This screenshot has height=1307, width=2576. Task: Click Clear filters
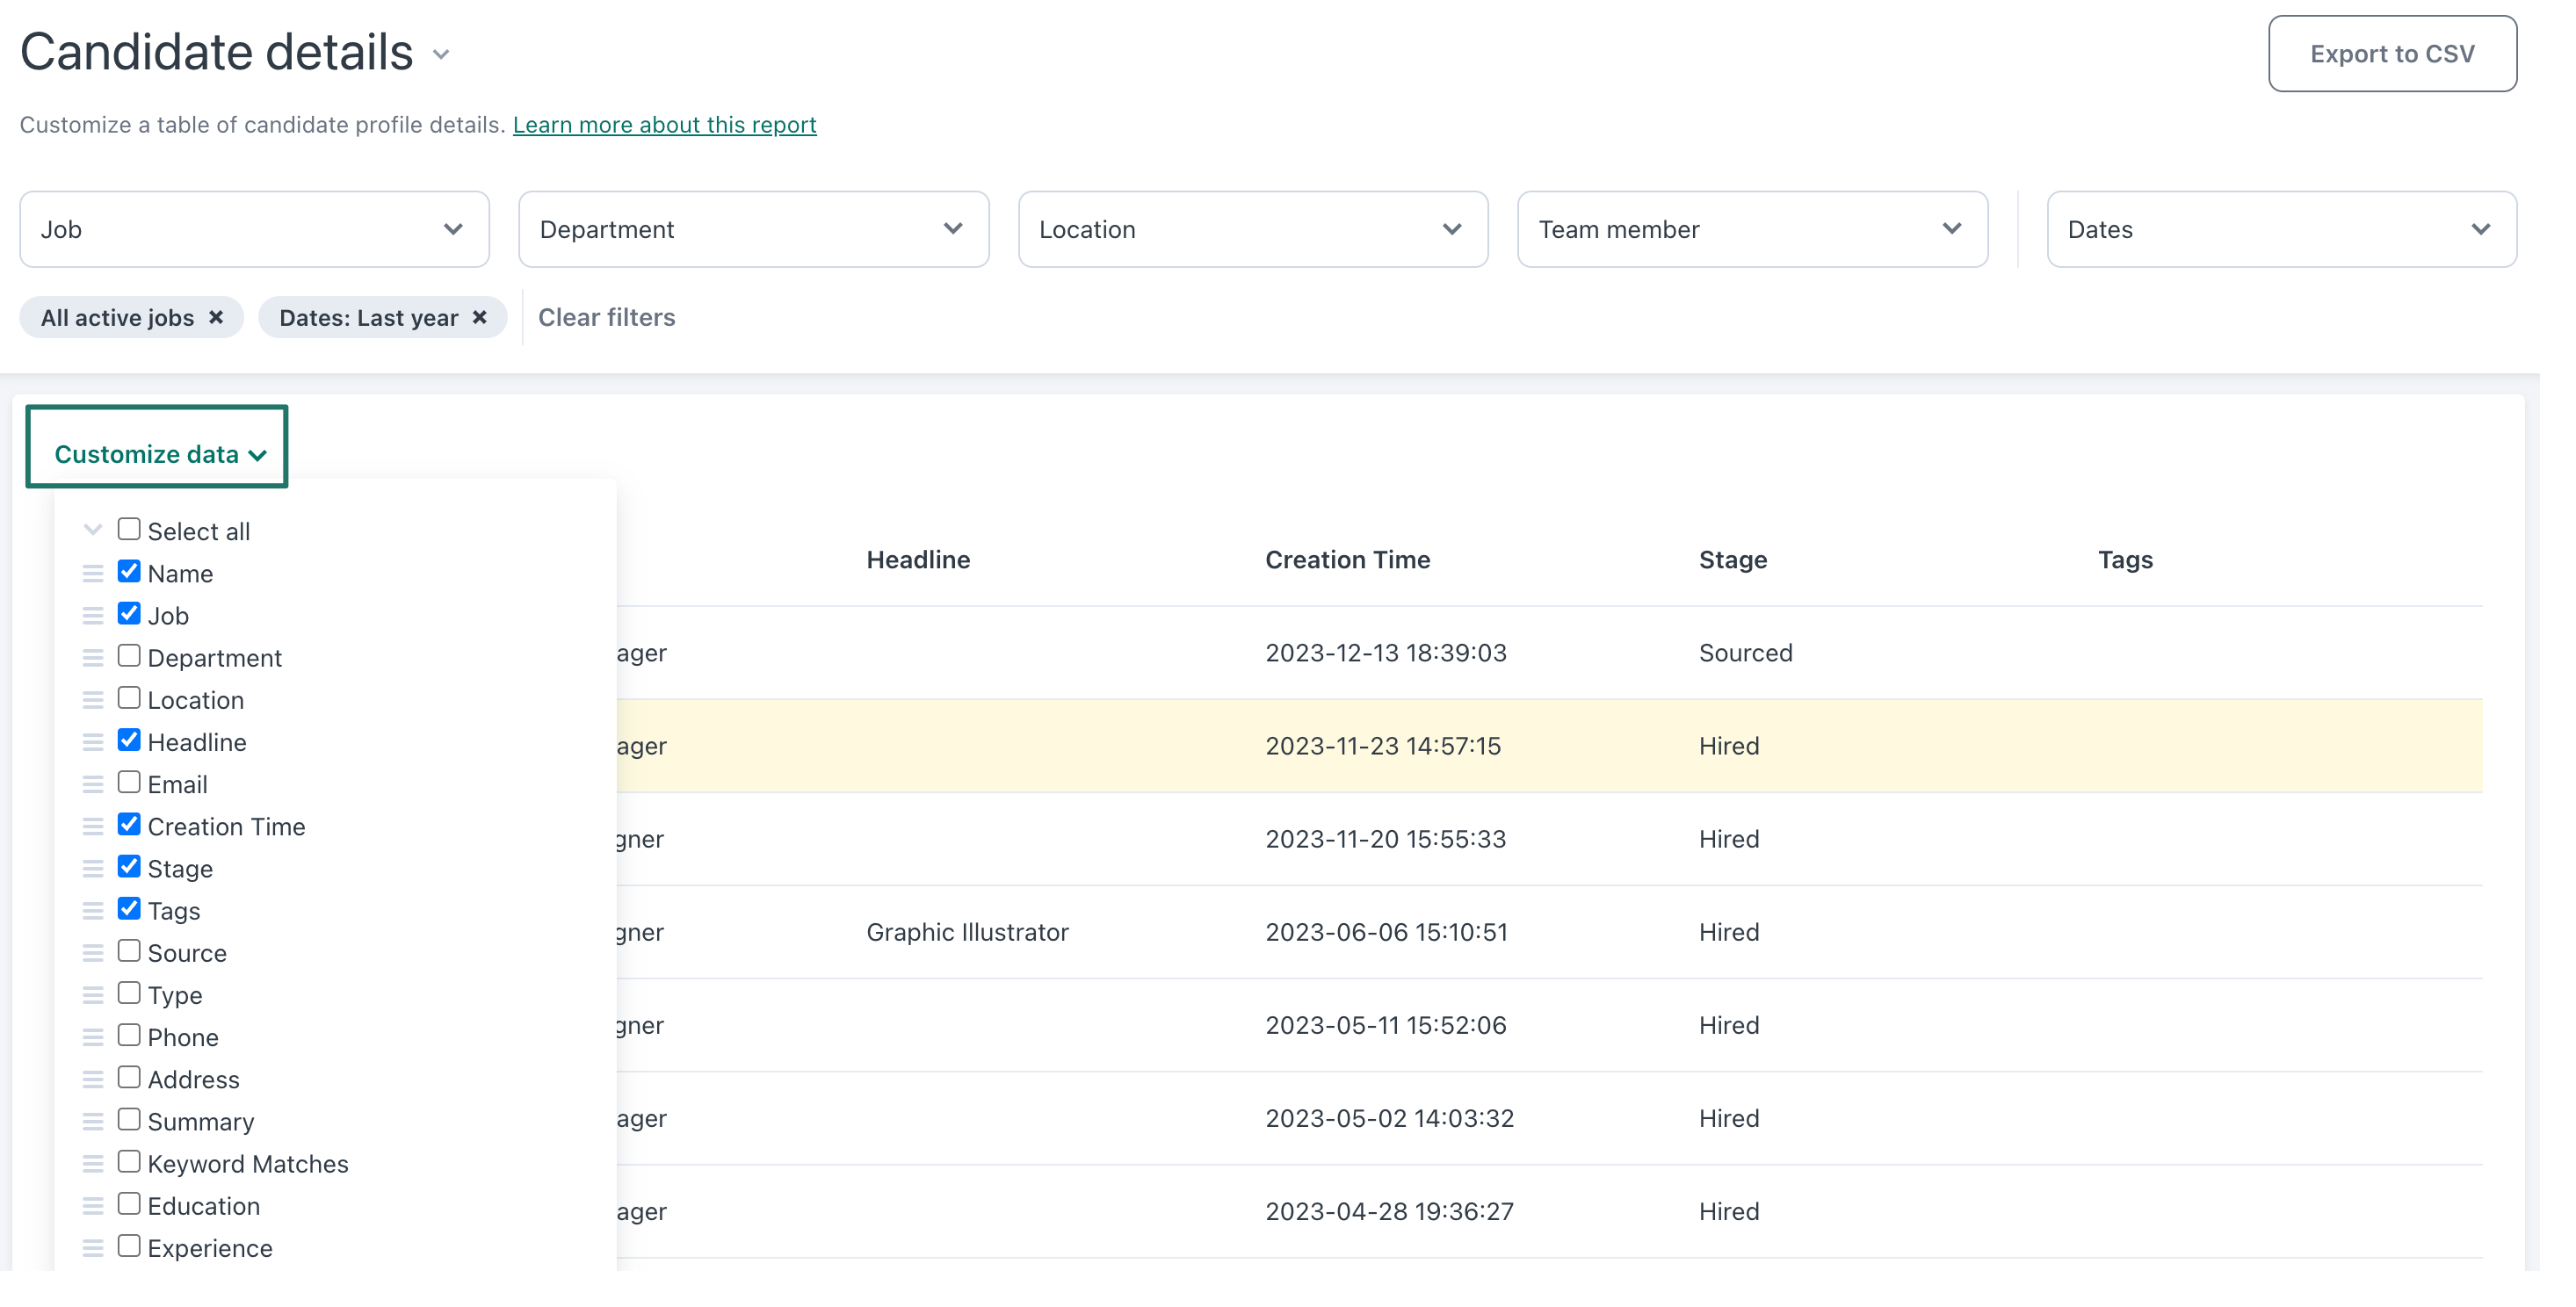point(607,318)
